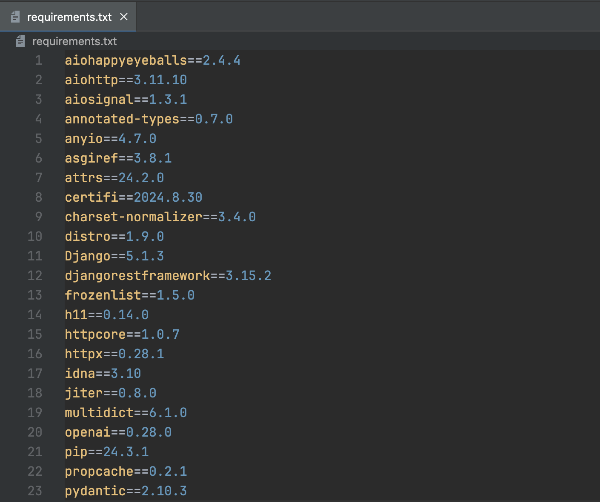
Task: Click the anyio==4.7.0 line
Action: tap(111, 139)
